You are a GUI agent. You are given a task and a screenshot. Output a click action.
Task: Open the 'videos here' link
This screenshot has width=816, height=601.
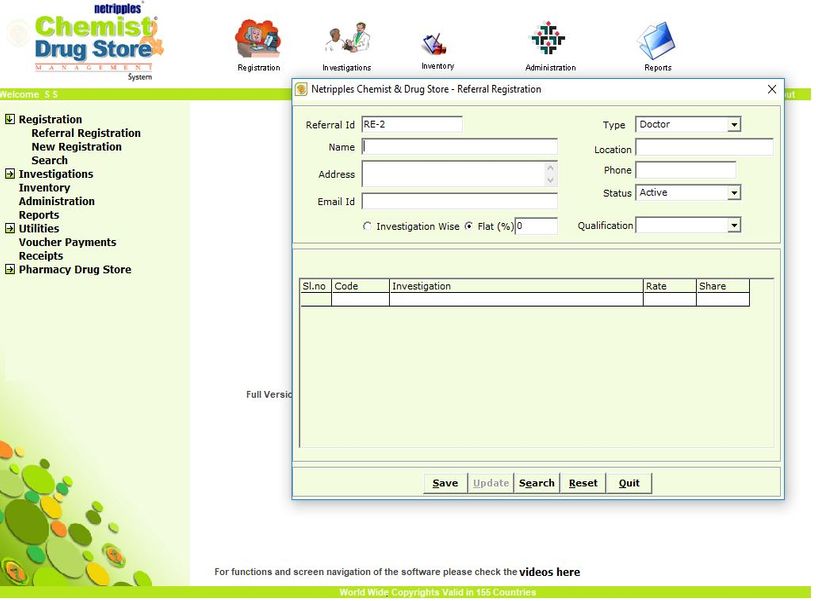[x=550, y=572]
